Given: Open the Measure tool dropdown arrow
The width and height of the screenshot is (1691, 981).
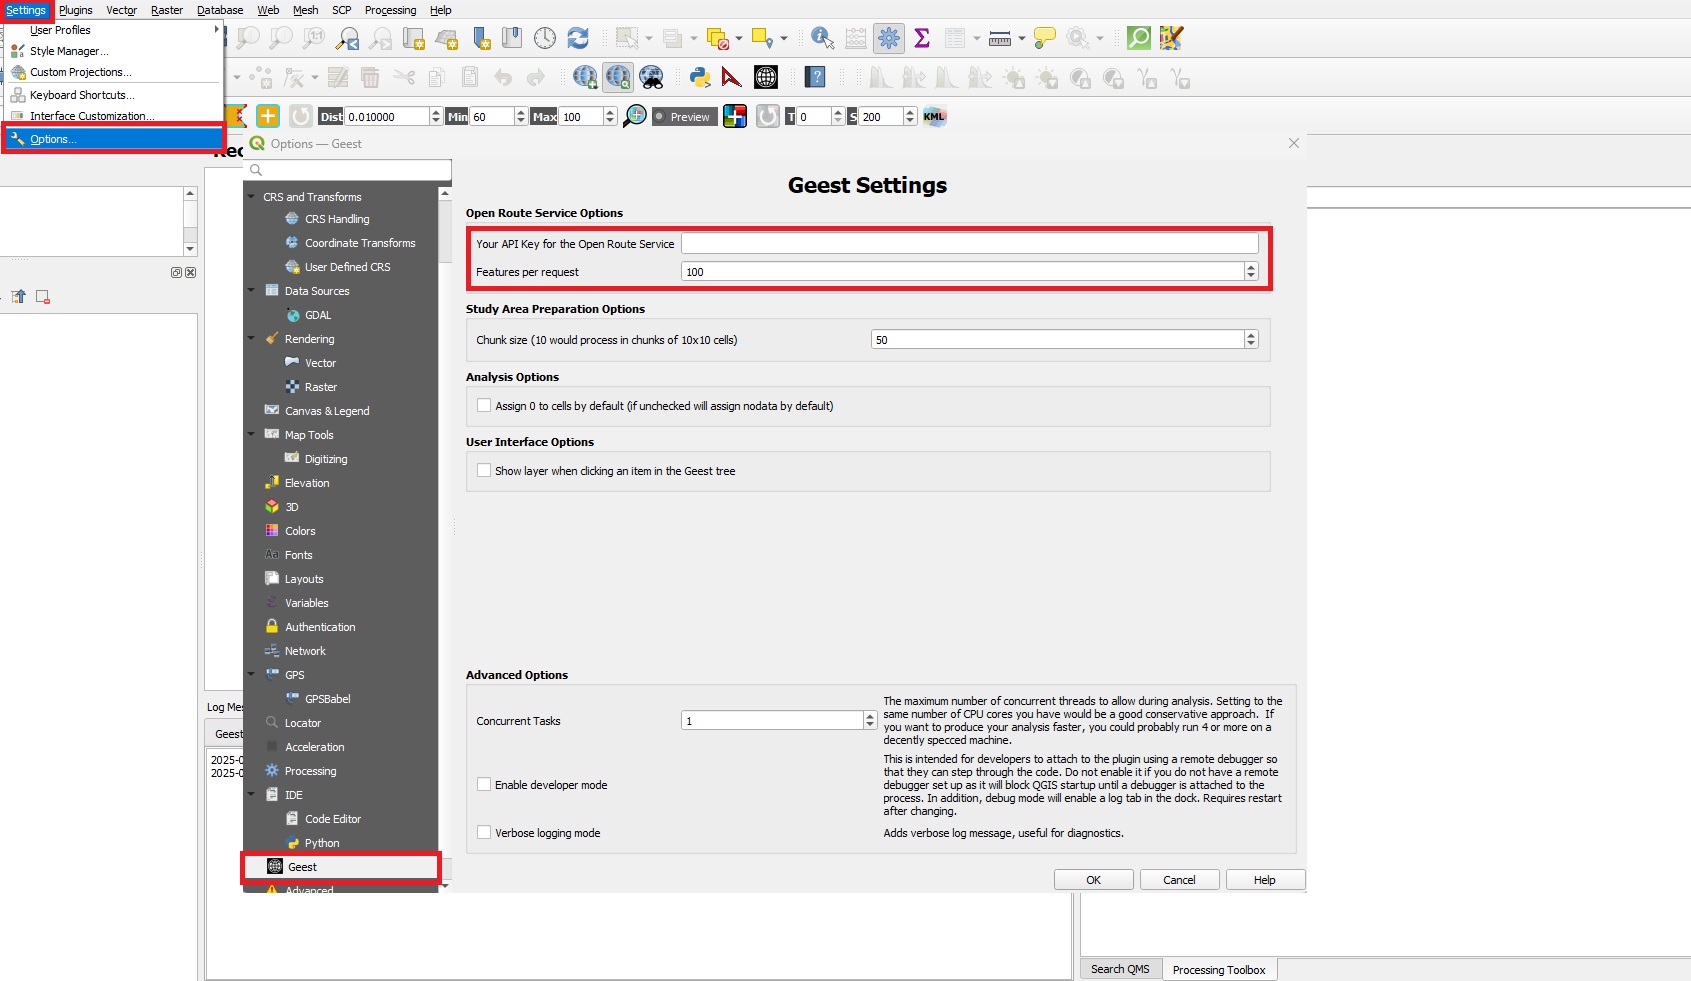Looking at the screenshot, I should [1021, 38].
